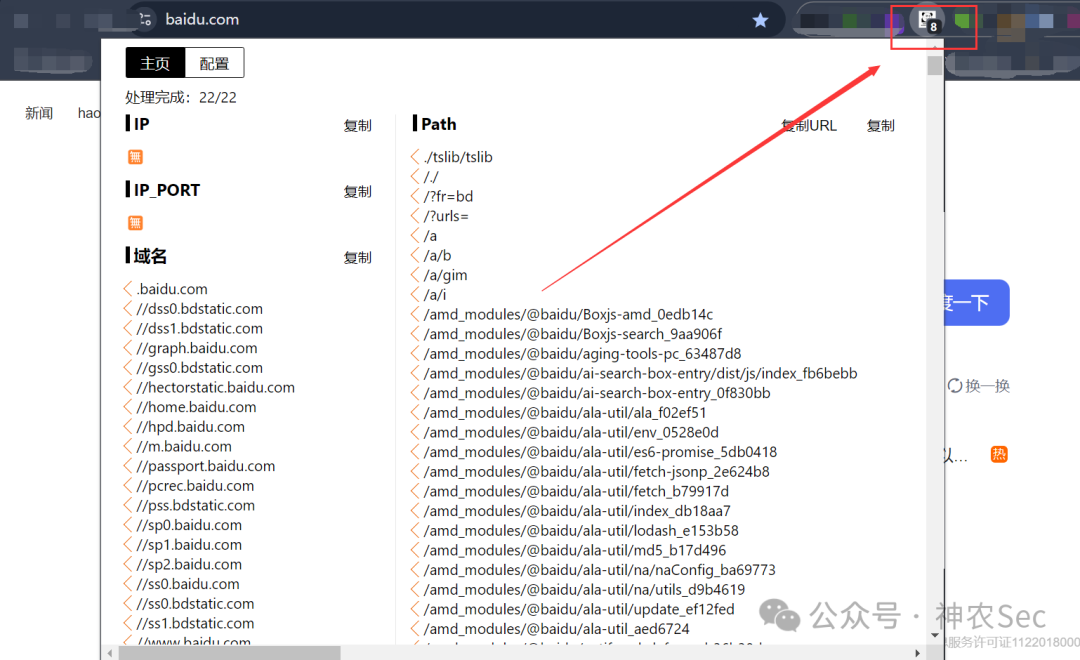Click the 换一换 refresh link

click(979, 386)
